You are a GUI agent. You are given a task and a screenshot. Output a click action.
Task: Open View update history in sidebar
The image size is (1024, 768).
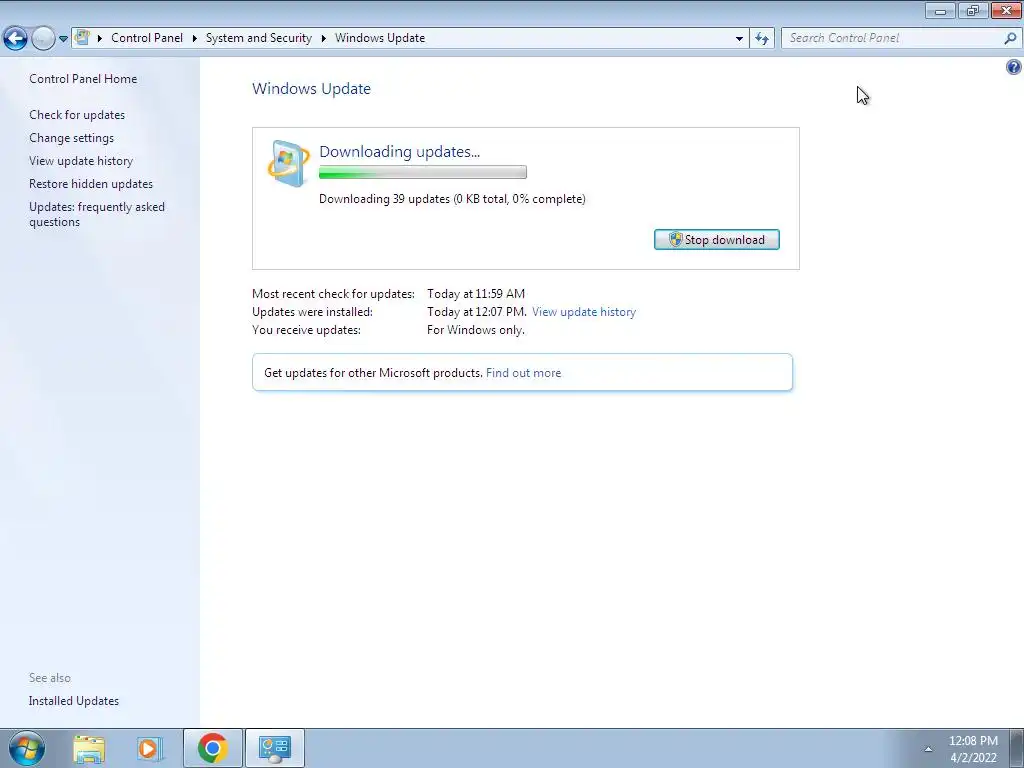[81, 161]
